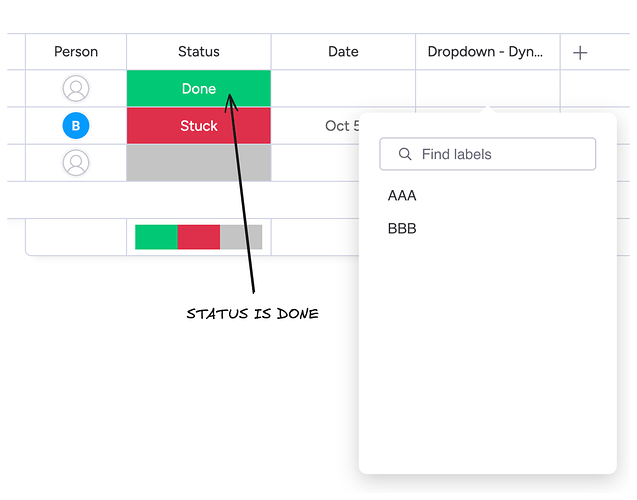The image size is (637, 500).
Task: Open the green Done status cell
Action: click(x=199, y=88)
